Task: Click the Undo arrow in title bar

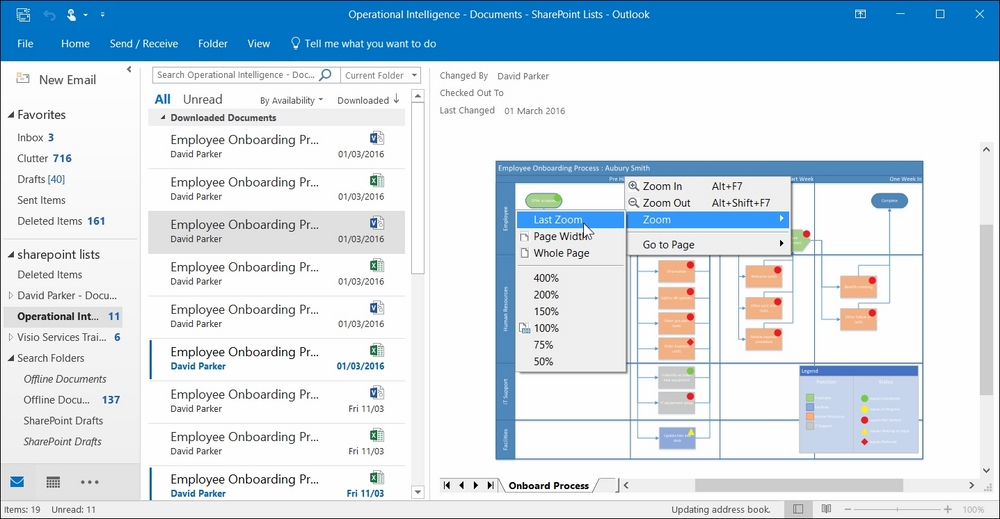Action: pos(49,15)
